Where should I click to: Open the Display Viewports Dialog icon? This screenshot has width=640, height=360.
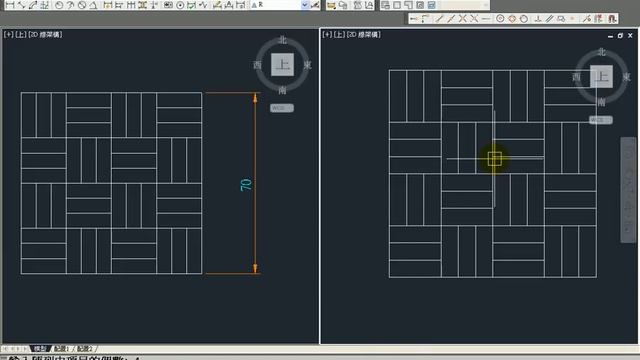[386, 5]
